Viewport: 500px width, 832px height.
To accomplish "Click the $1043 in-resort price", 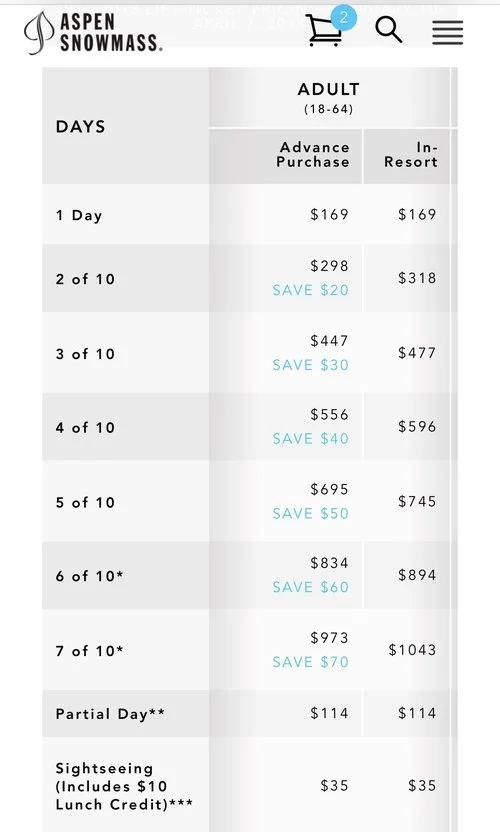I will tap(412, 649).
